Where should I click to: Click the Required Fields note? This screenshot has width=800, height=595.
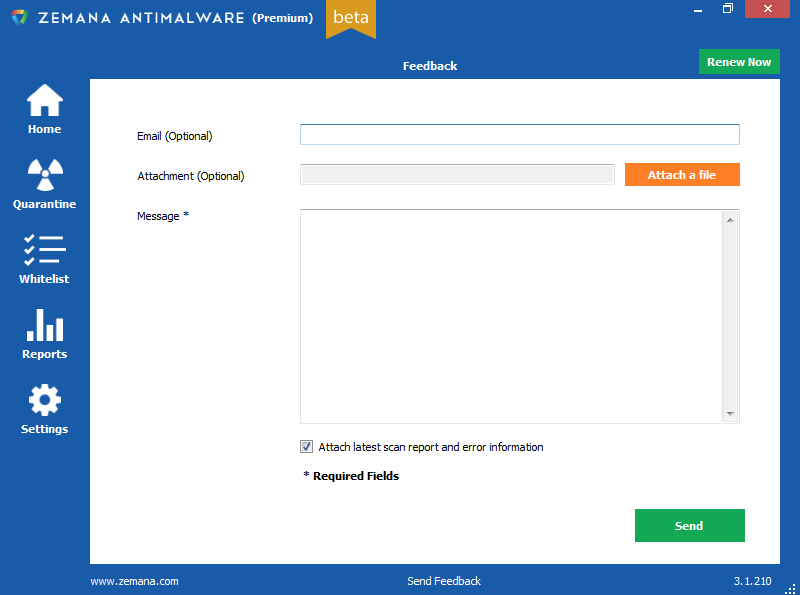(351, 476)
